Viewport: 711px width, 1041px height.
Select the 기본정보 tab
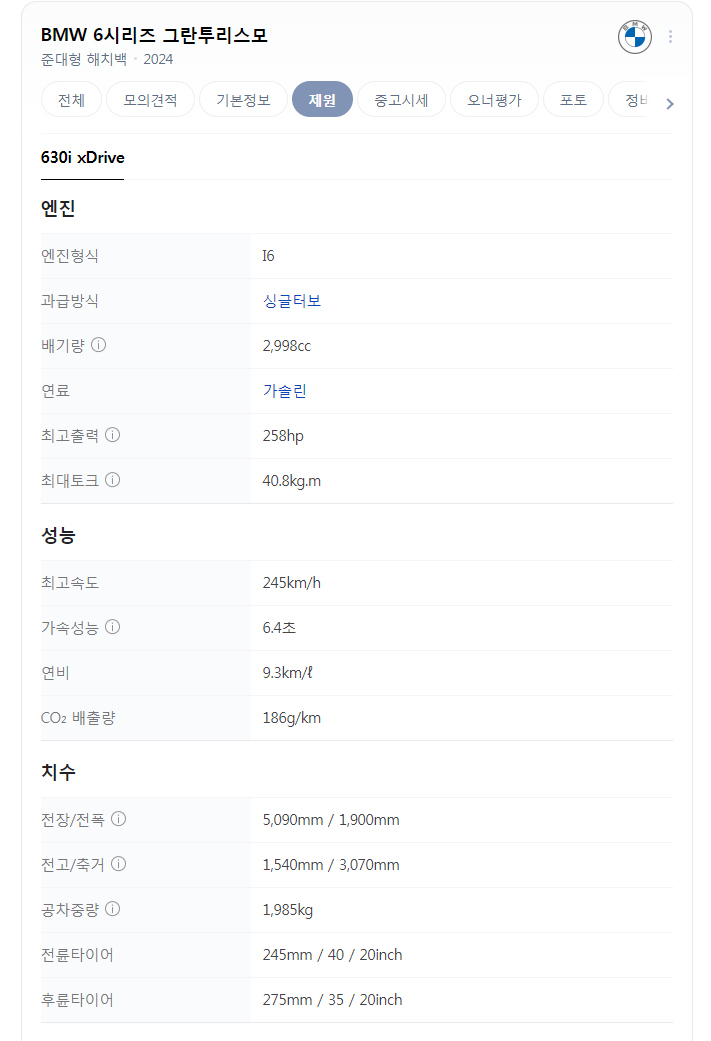point(243,100)
